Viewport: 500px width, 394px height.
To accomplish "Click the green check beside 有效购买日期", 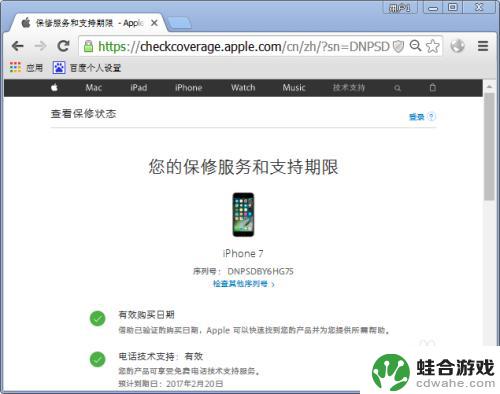I will (x=97, y=318).
